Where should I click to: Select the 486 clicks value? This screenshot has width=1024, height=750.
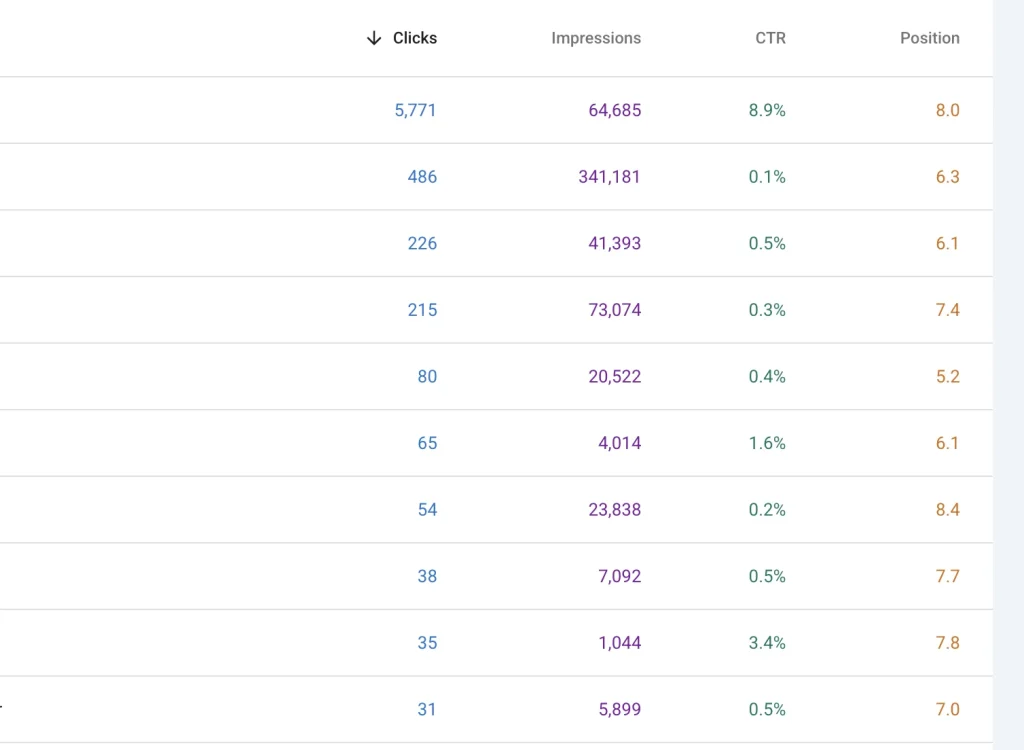click(x=422, y=176)
